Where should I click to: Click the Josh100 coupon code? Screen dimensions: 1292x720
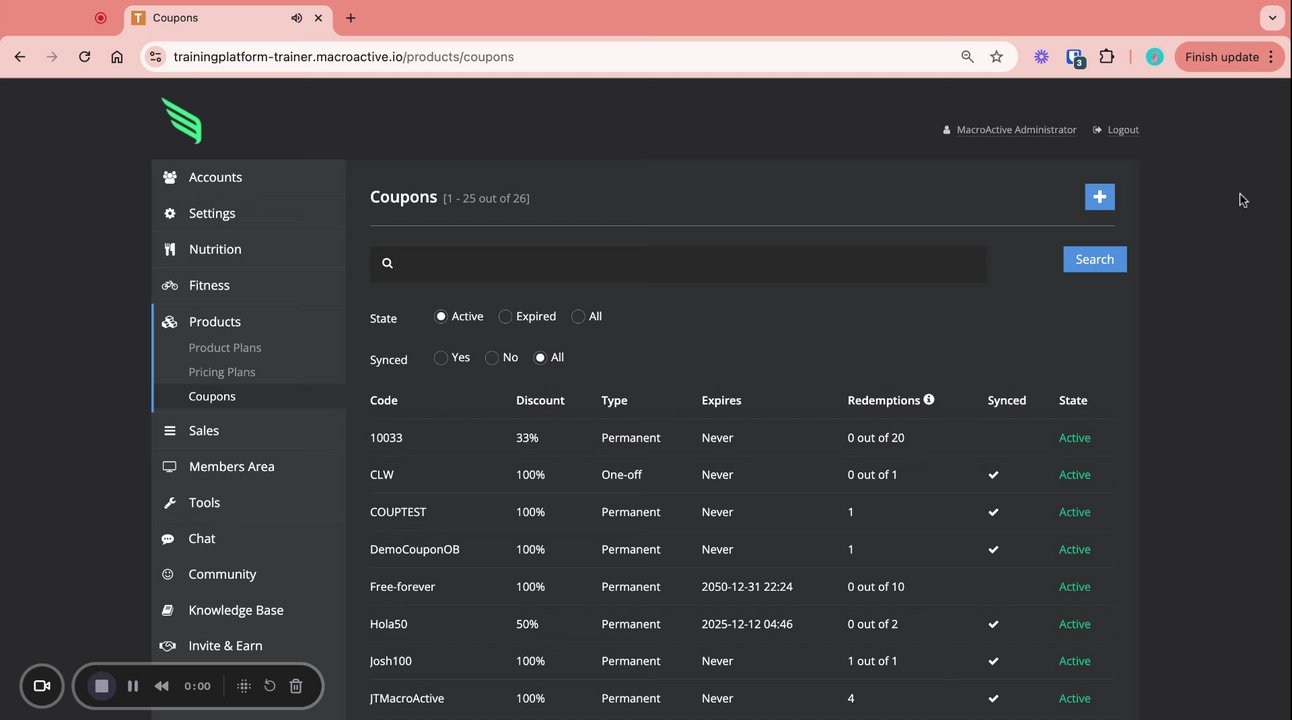click(x=391, y=661)
